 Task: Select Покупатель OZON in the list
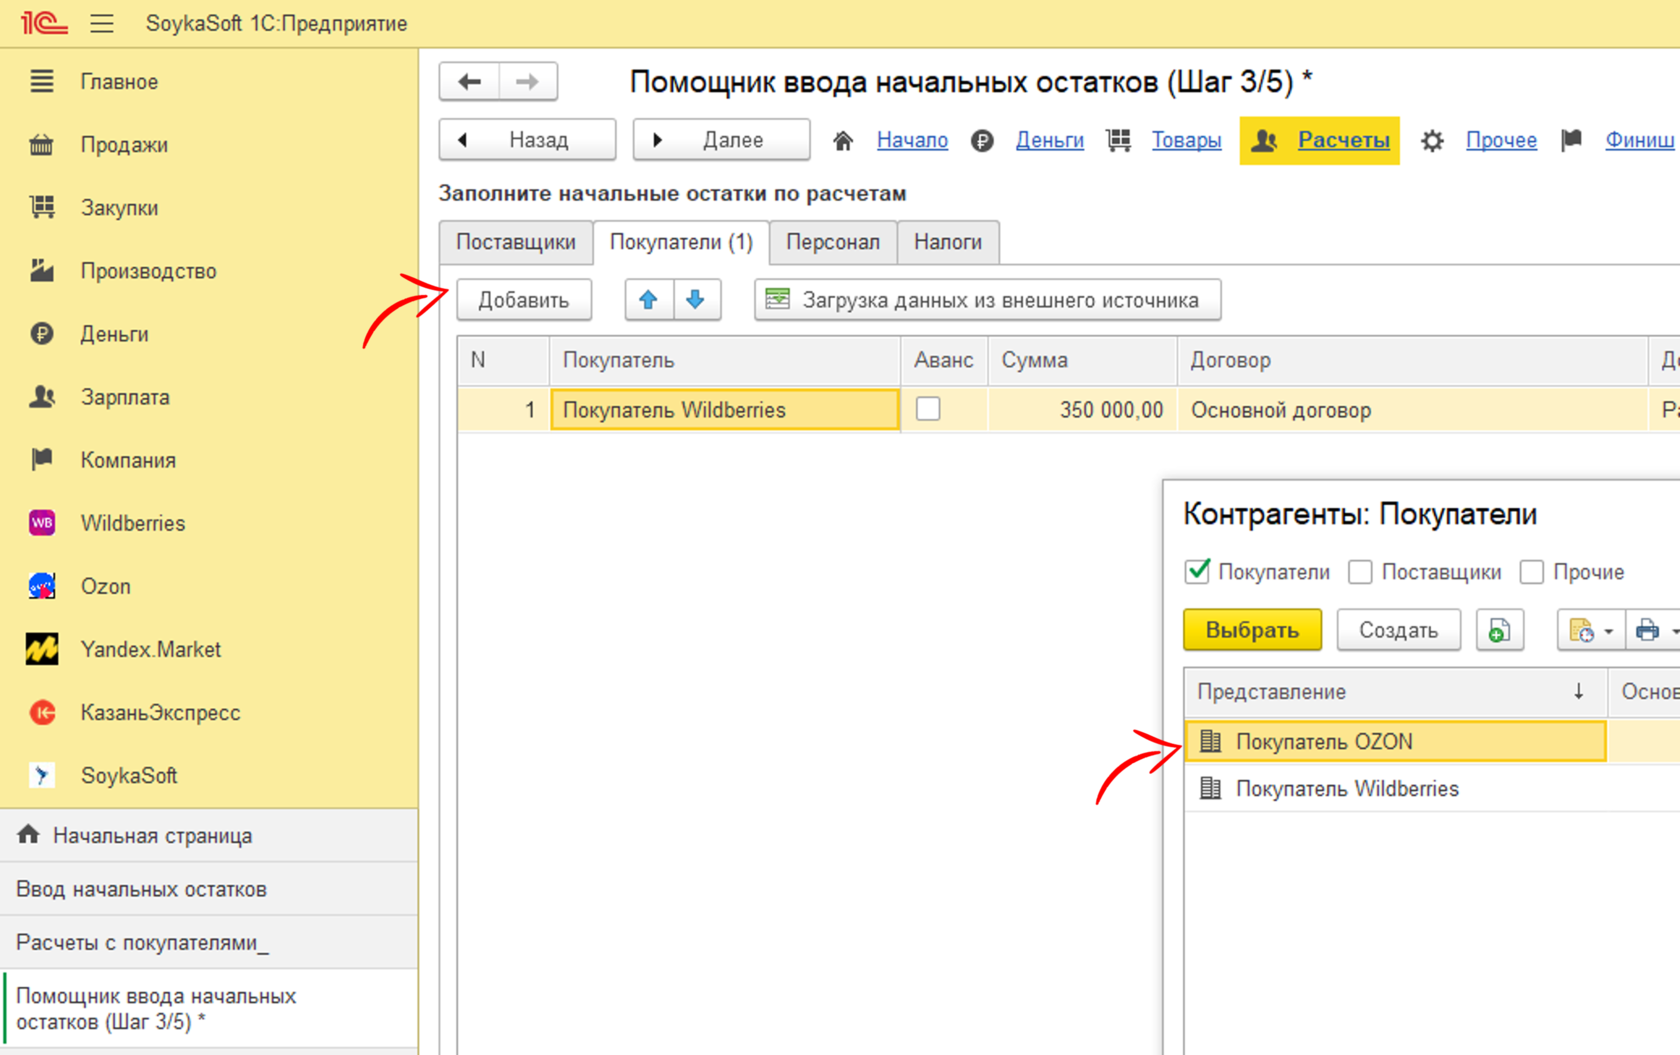(x=1395, y=742)
